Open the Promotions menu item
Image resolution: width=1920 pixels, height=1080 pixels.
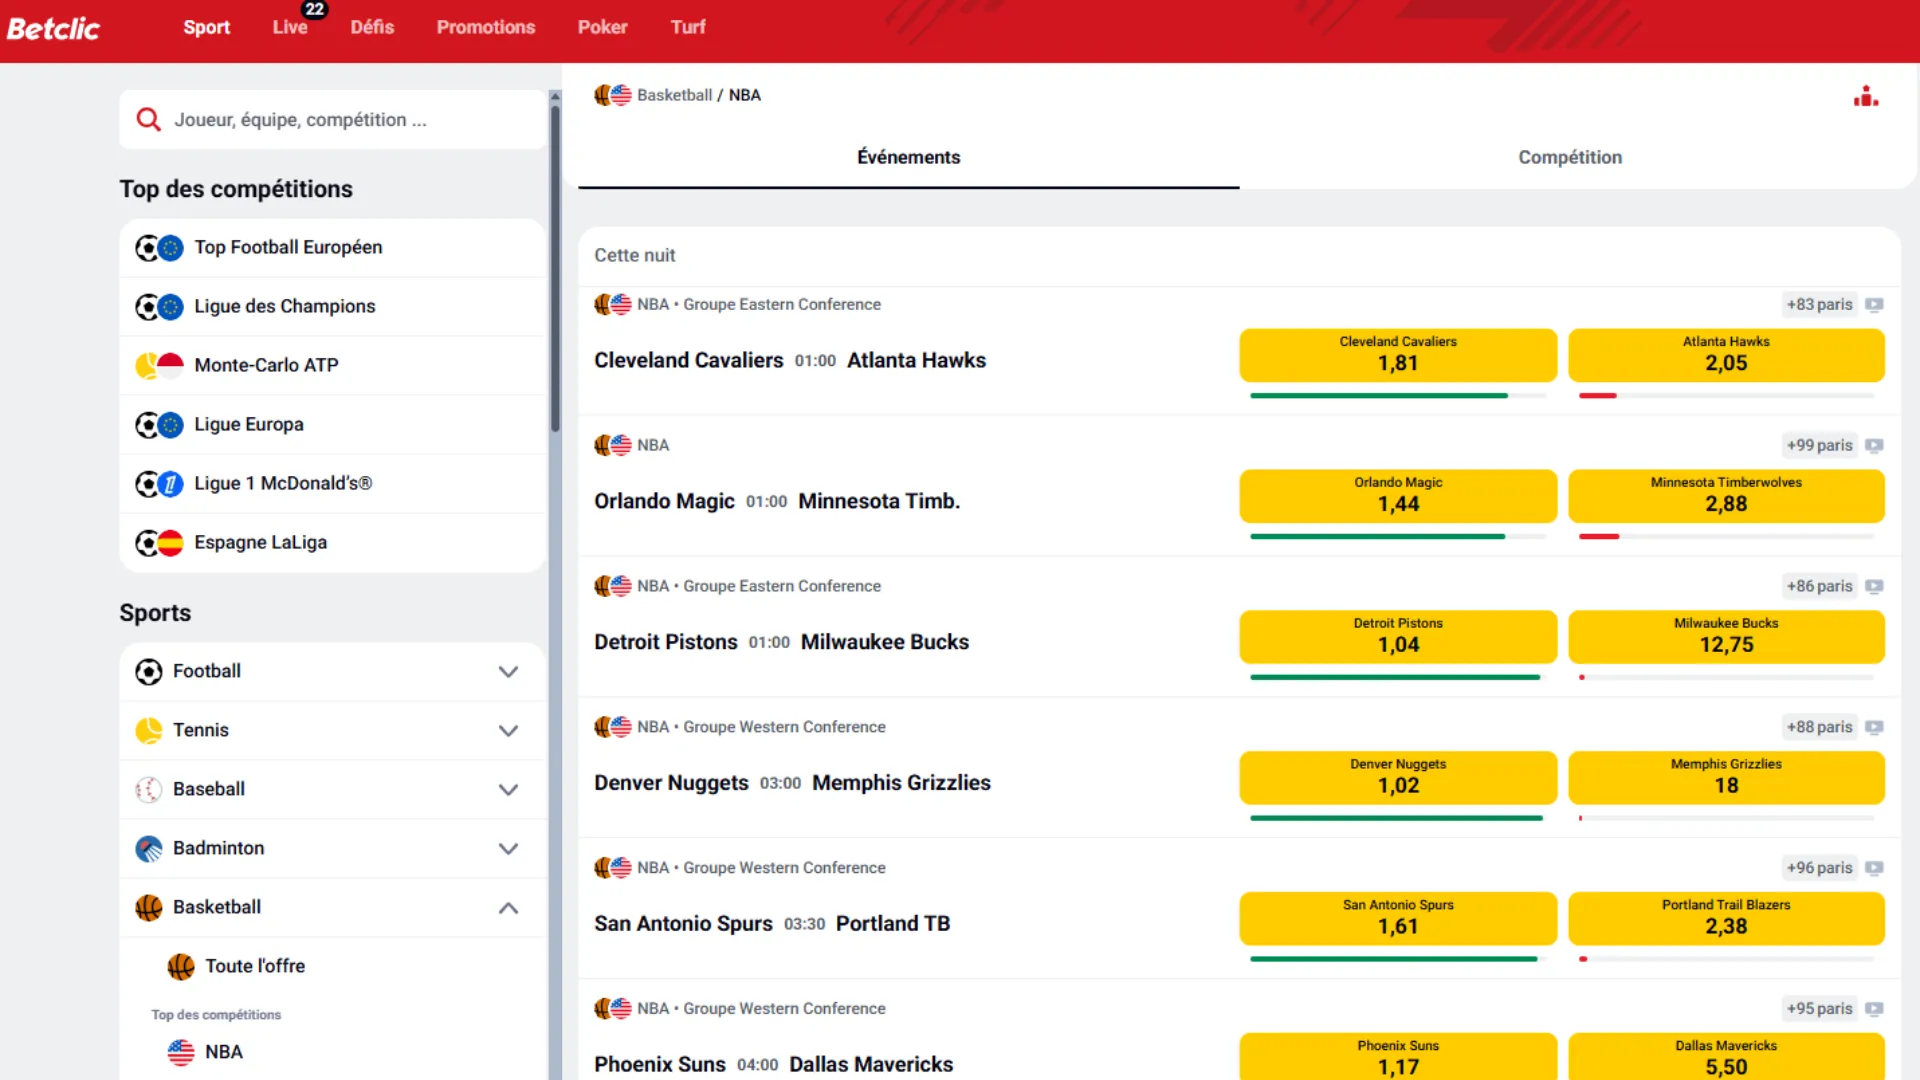485,27
